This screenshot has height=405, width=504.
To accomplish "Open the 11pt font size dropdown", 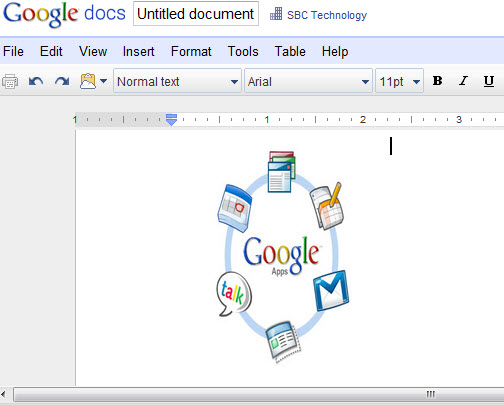I will [399, 81].
